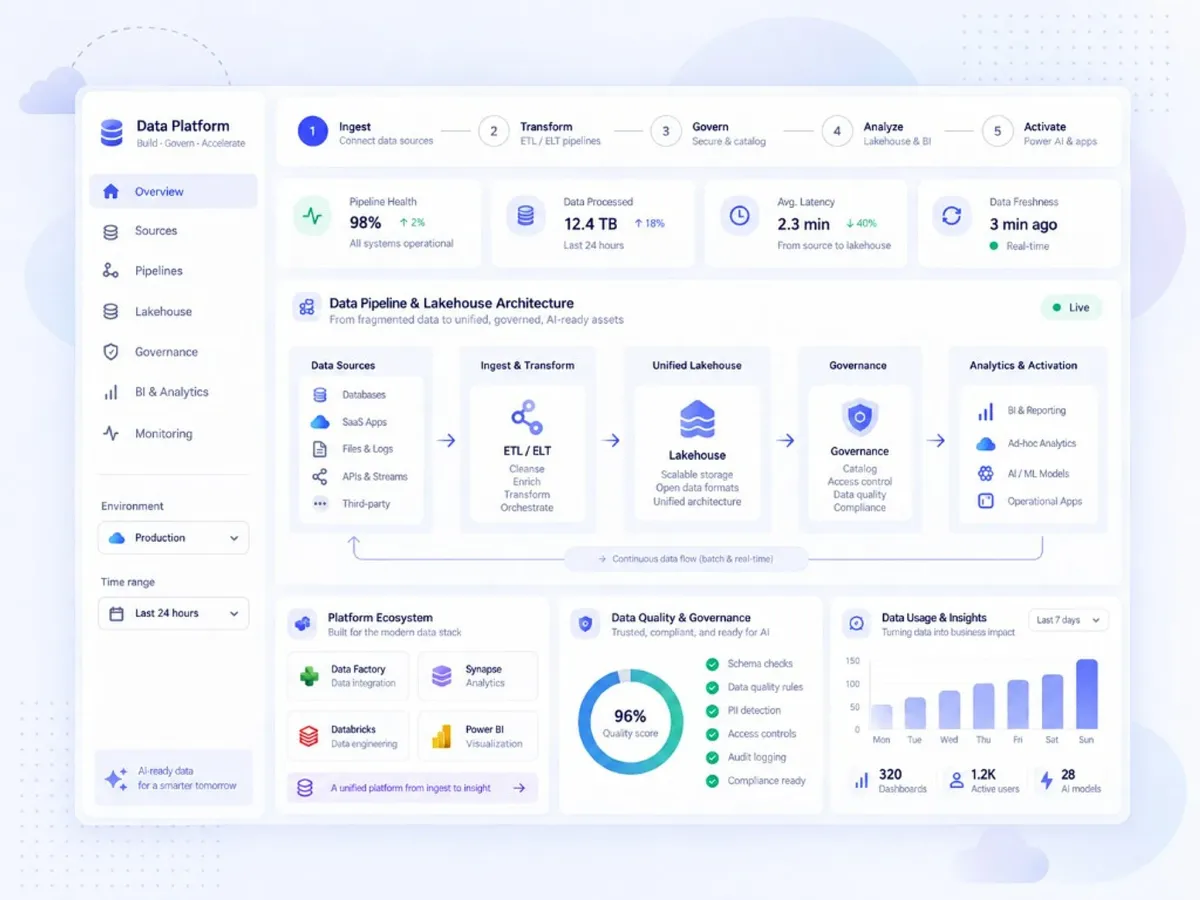Open the Last 7 days dropdown
Image resolution: width=1200 pixels, height=900 pixels.
tap(1068, 620)
